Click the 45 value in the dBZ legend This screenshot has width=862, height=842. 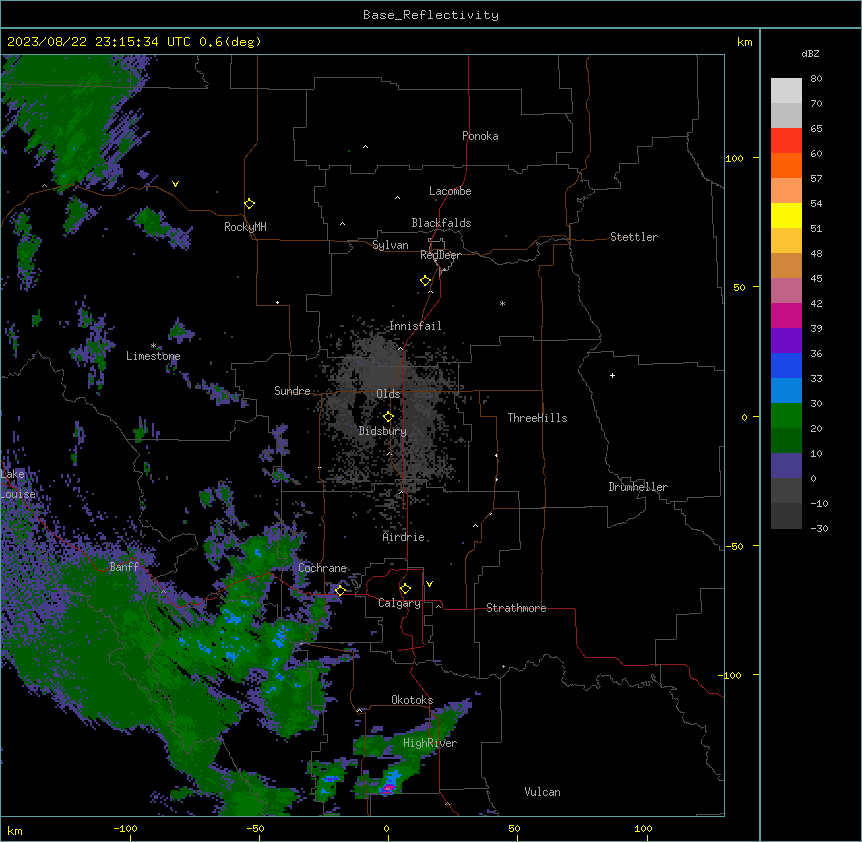coord(816,279)
